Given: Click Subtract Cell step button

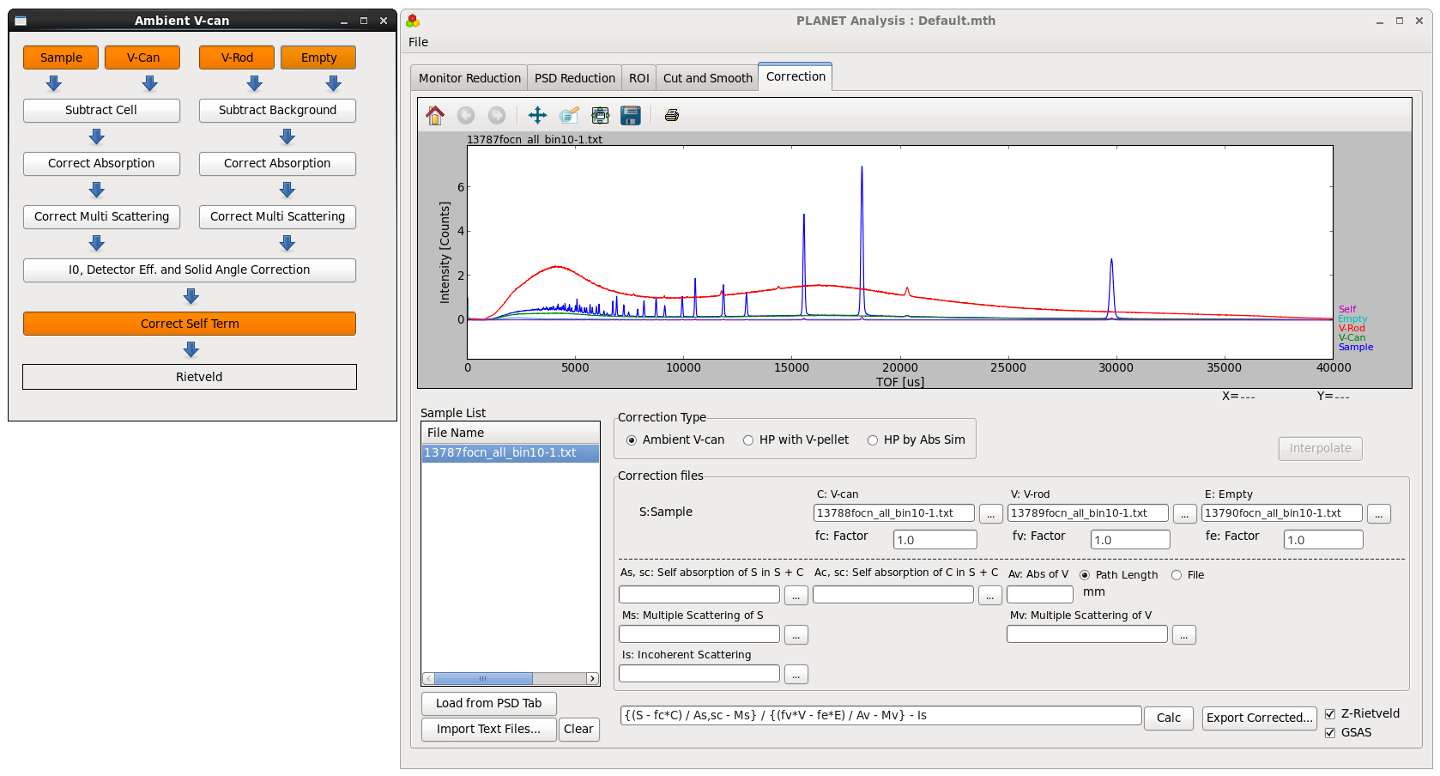Looking at the screenshot, I should 101,110.
